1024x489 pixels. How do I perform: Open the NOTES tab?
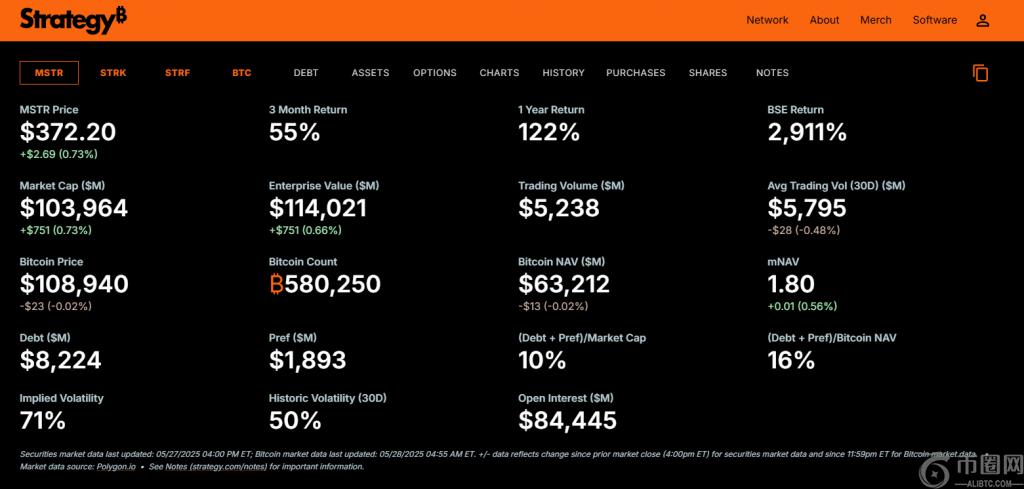coord(772,73)
